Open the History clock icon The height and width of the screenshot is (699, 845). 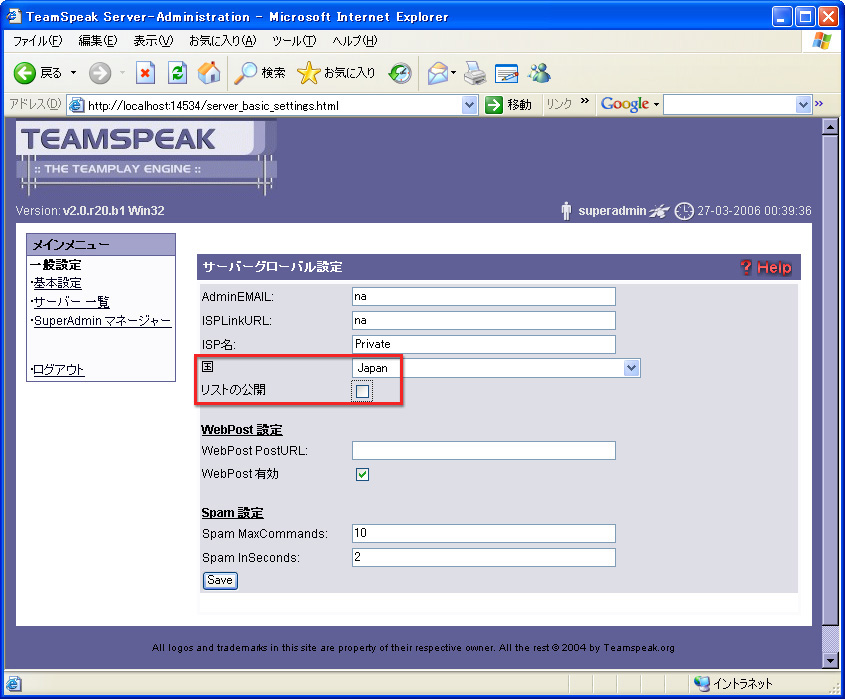point(400,73)
